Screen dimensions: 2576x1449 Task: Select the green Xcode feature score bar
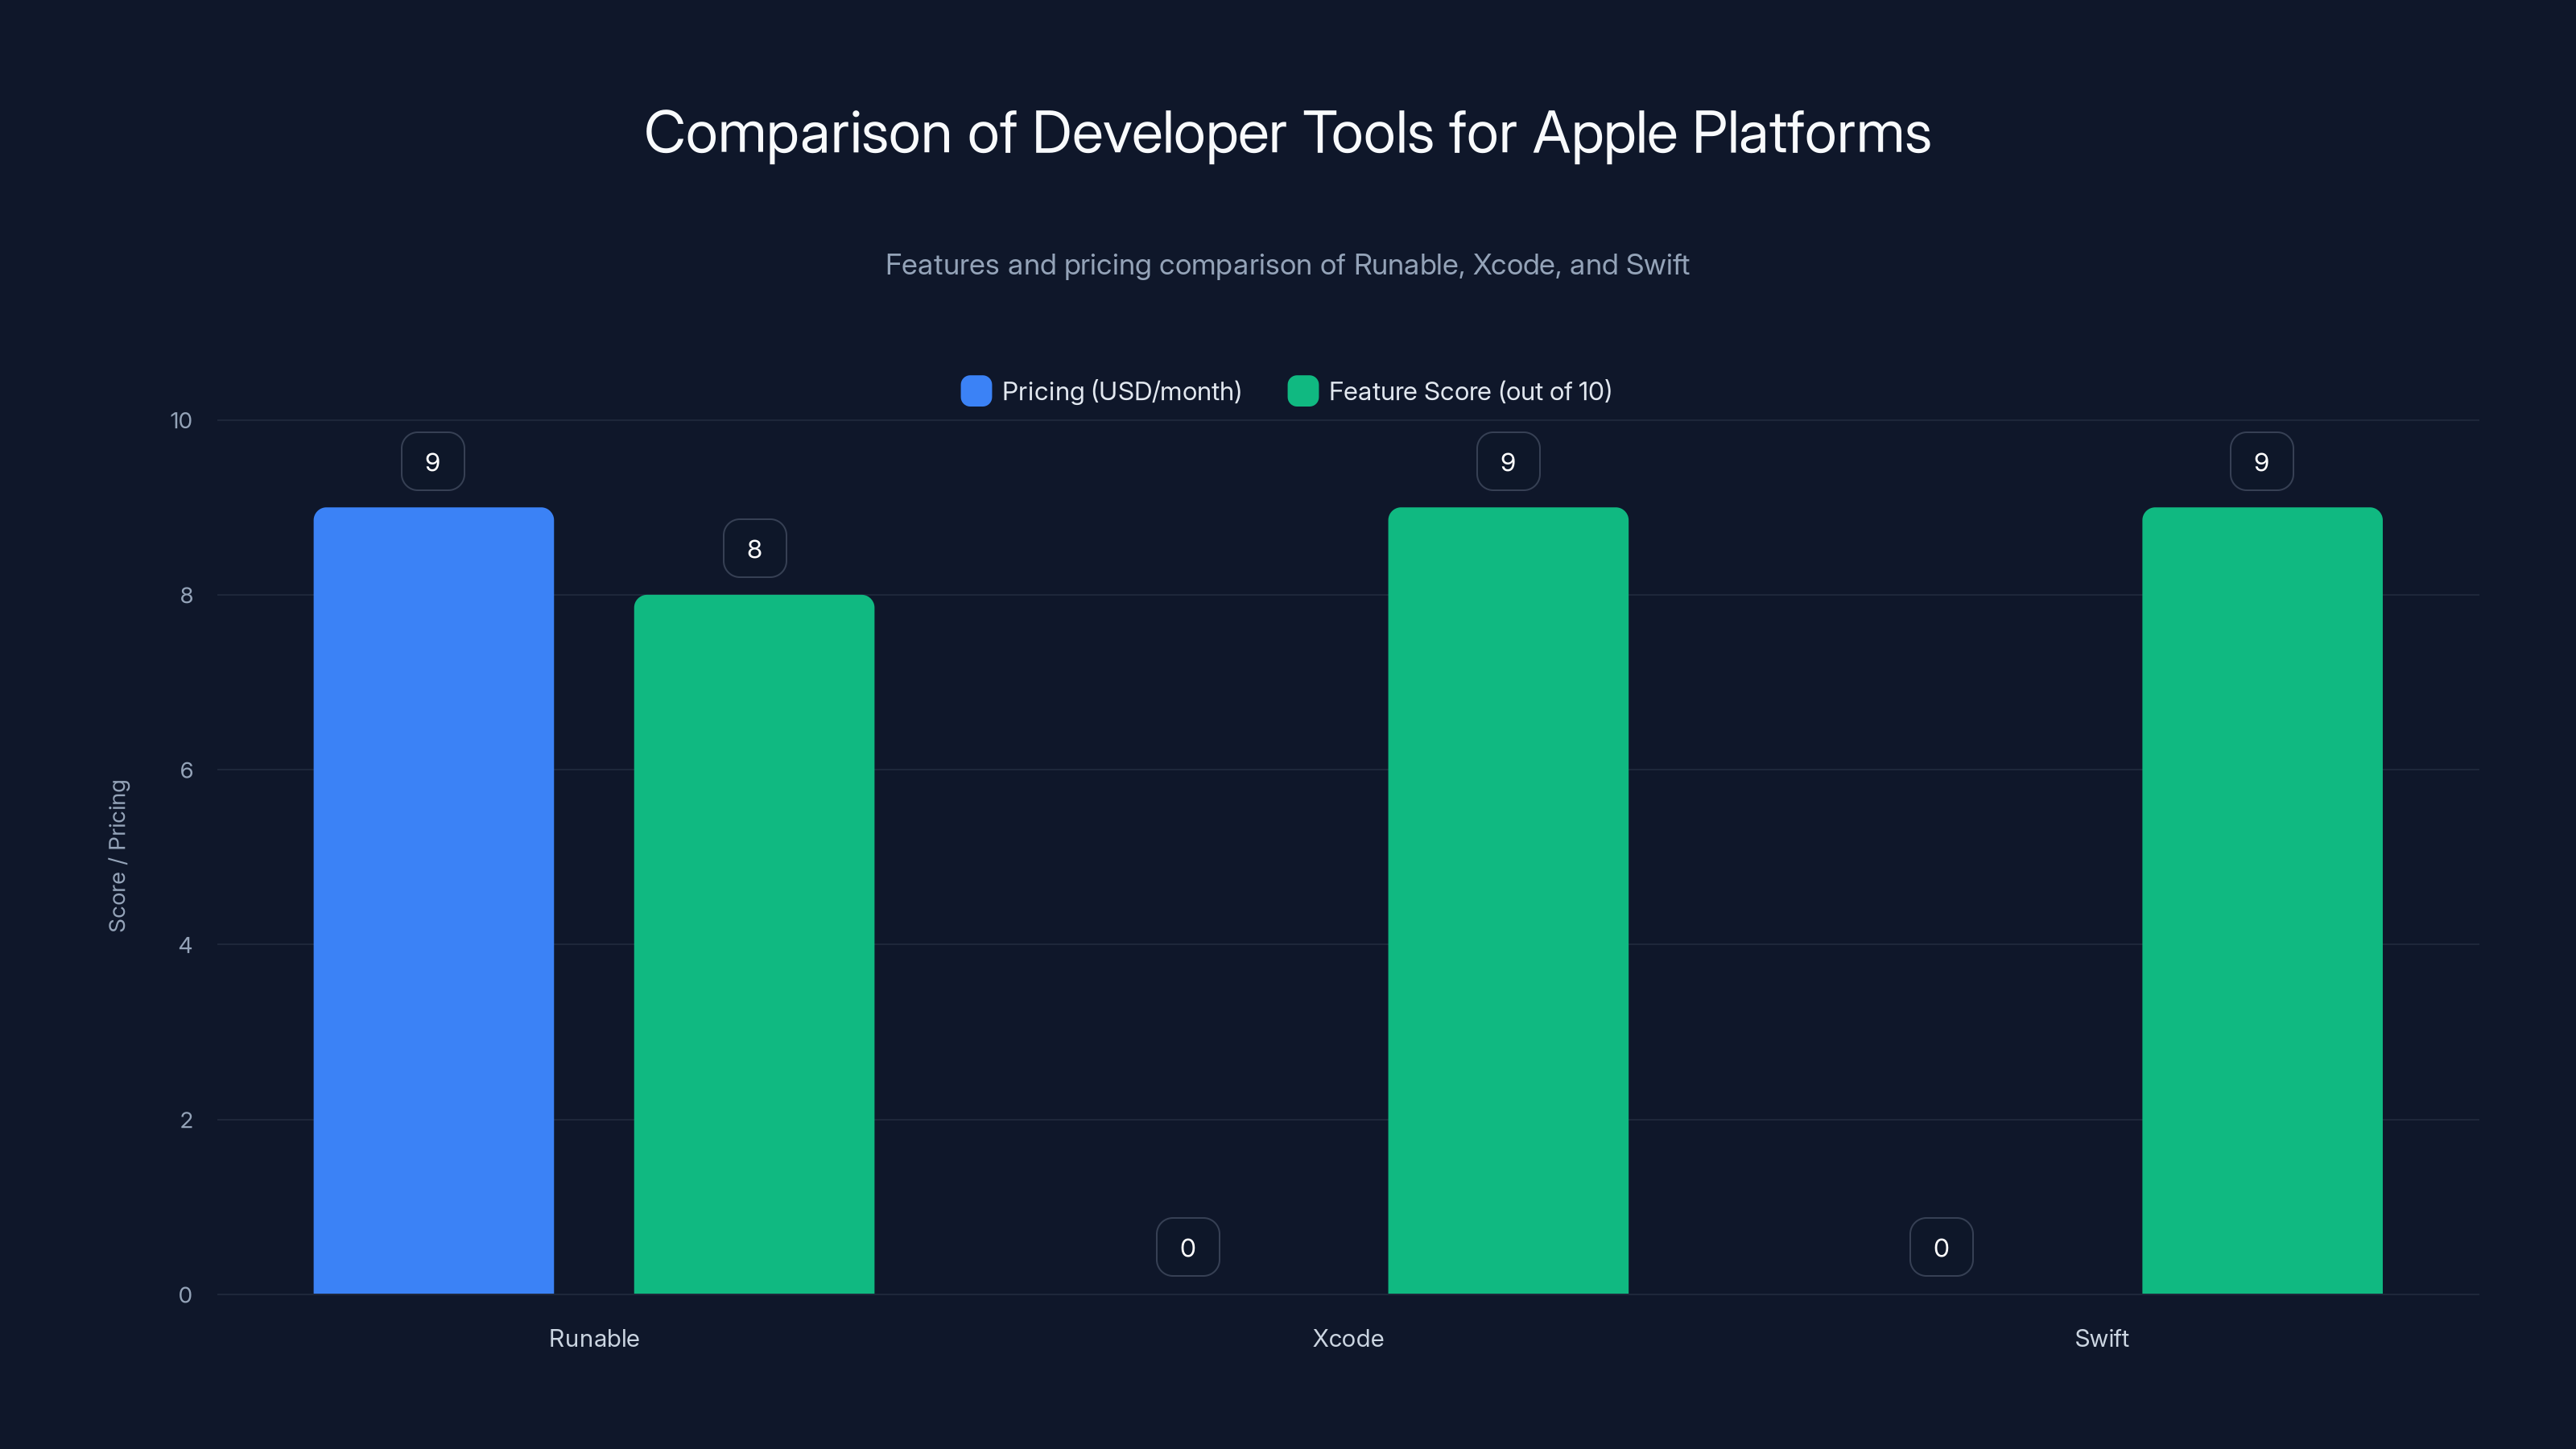point(1508,900)
